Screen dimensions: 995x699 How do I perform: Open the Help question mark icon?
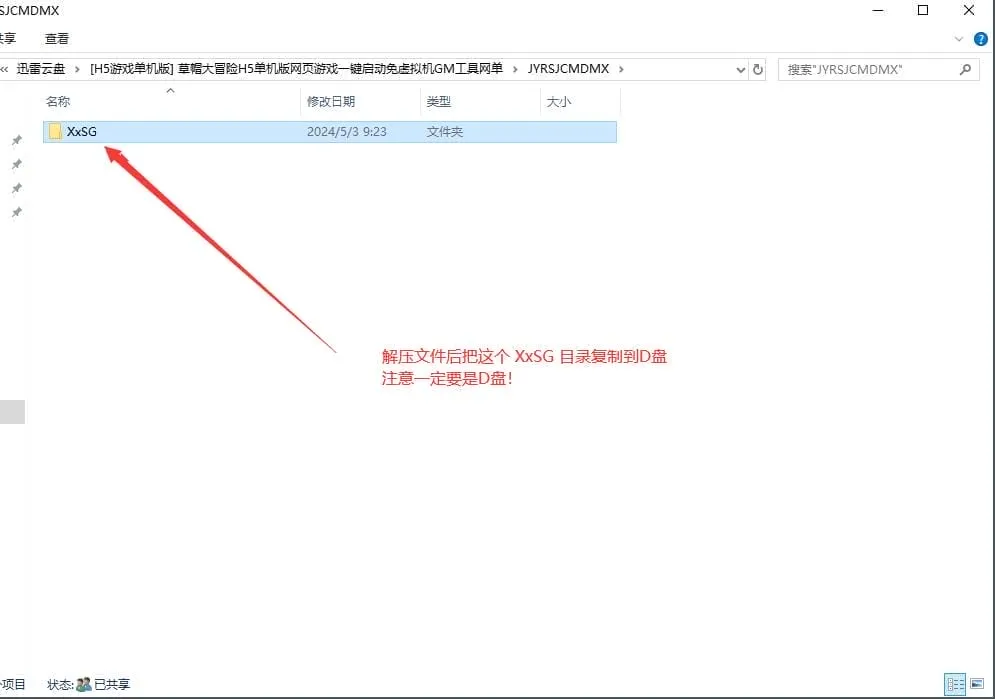pos(980,39)
